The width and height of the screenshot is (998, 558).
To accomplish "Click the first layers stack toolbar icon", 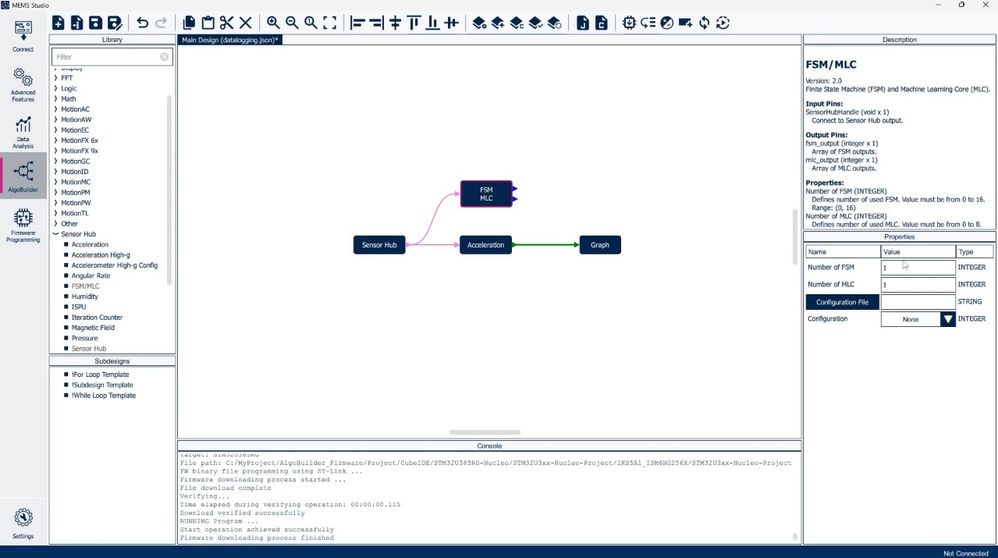I will pyautogui.click(x=479, y=23).
